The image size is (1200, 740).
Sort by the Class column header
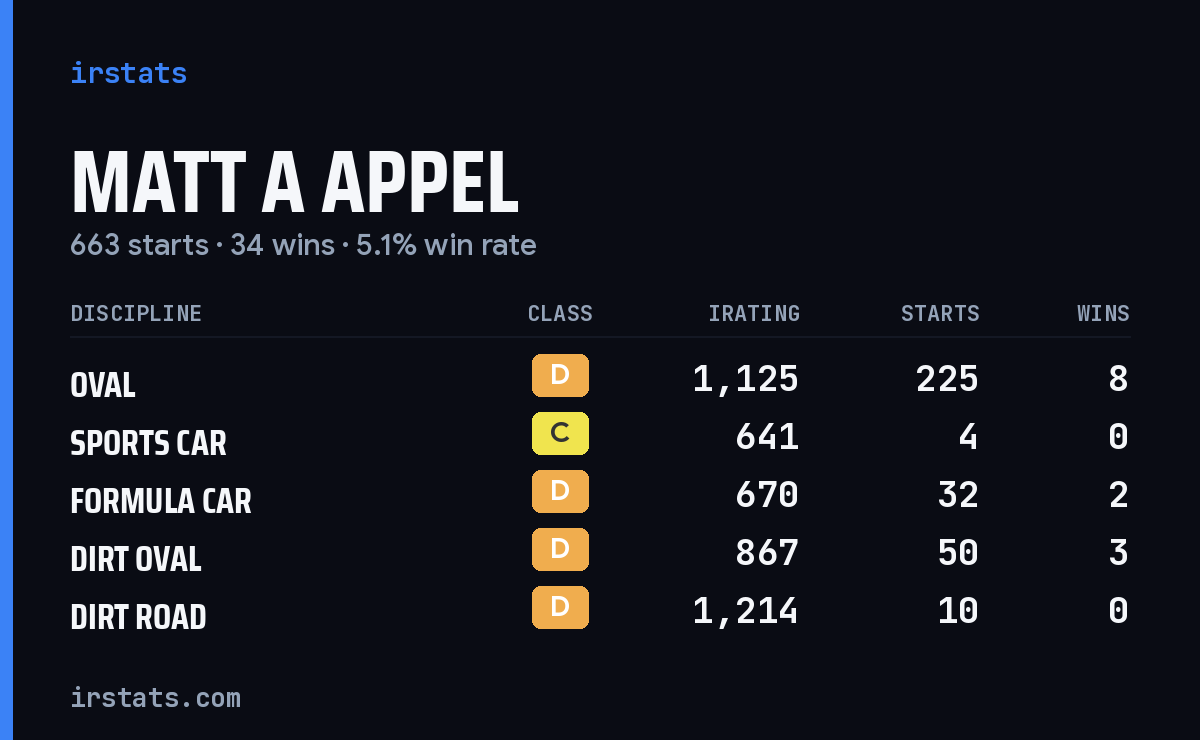tap(560, 313)
